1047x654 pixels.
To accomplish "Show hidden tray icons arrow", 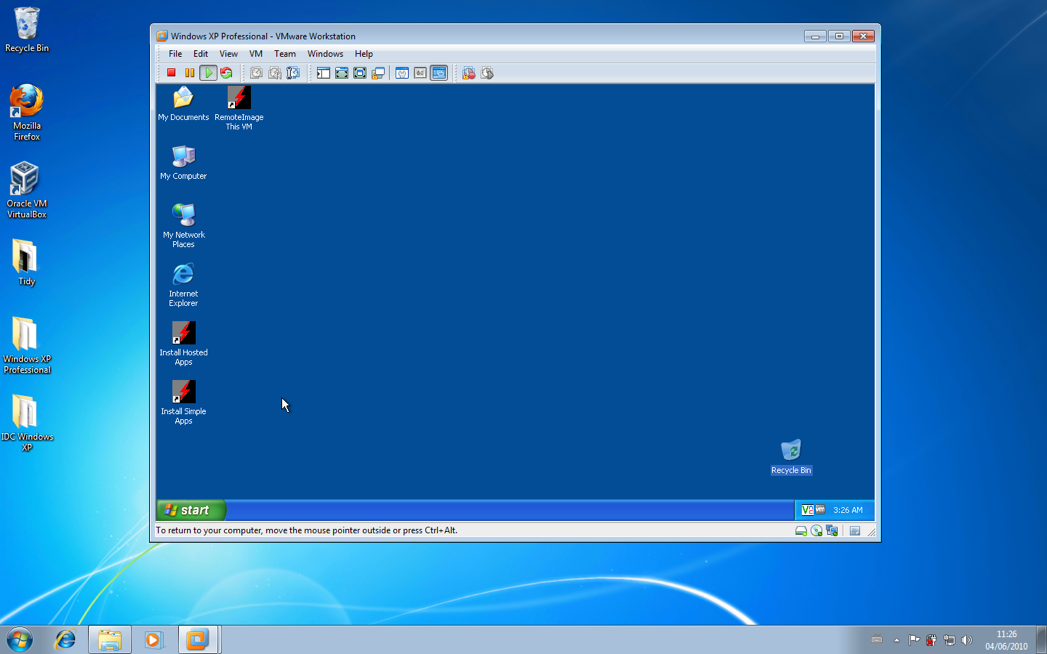I will click(897, 641).
